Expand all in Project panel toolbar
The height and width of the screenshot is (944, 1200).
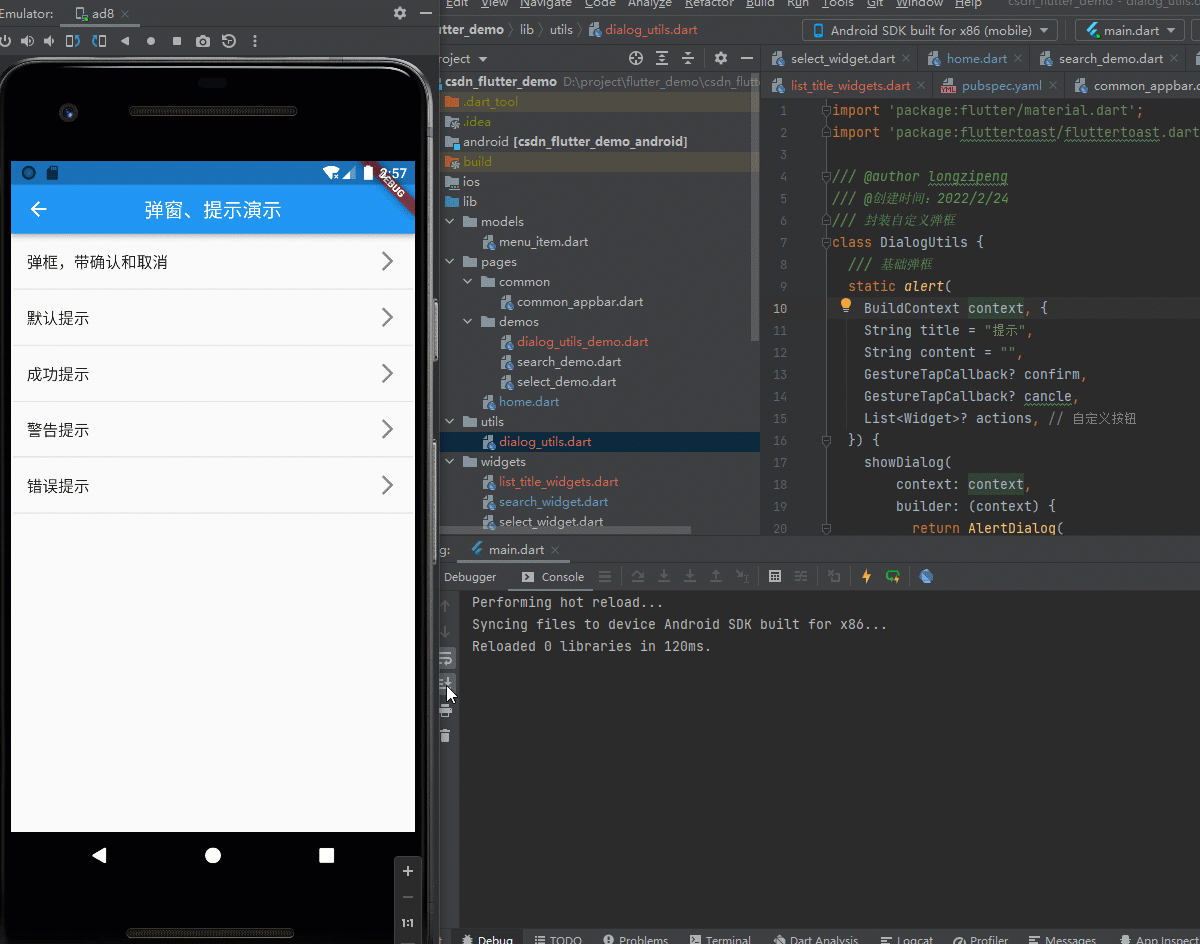[662, 59]
